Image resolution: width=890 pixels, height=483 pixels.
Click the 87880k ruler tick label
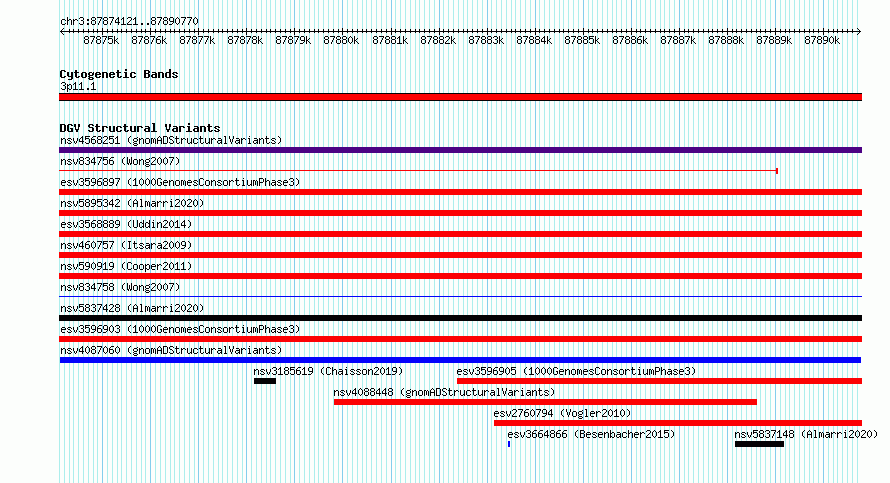tap(341, 41)
